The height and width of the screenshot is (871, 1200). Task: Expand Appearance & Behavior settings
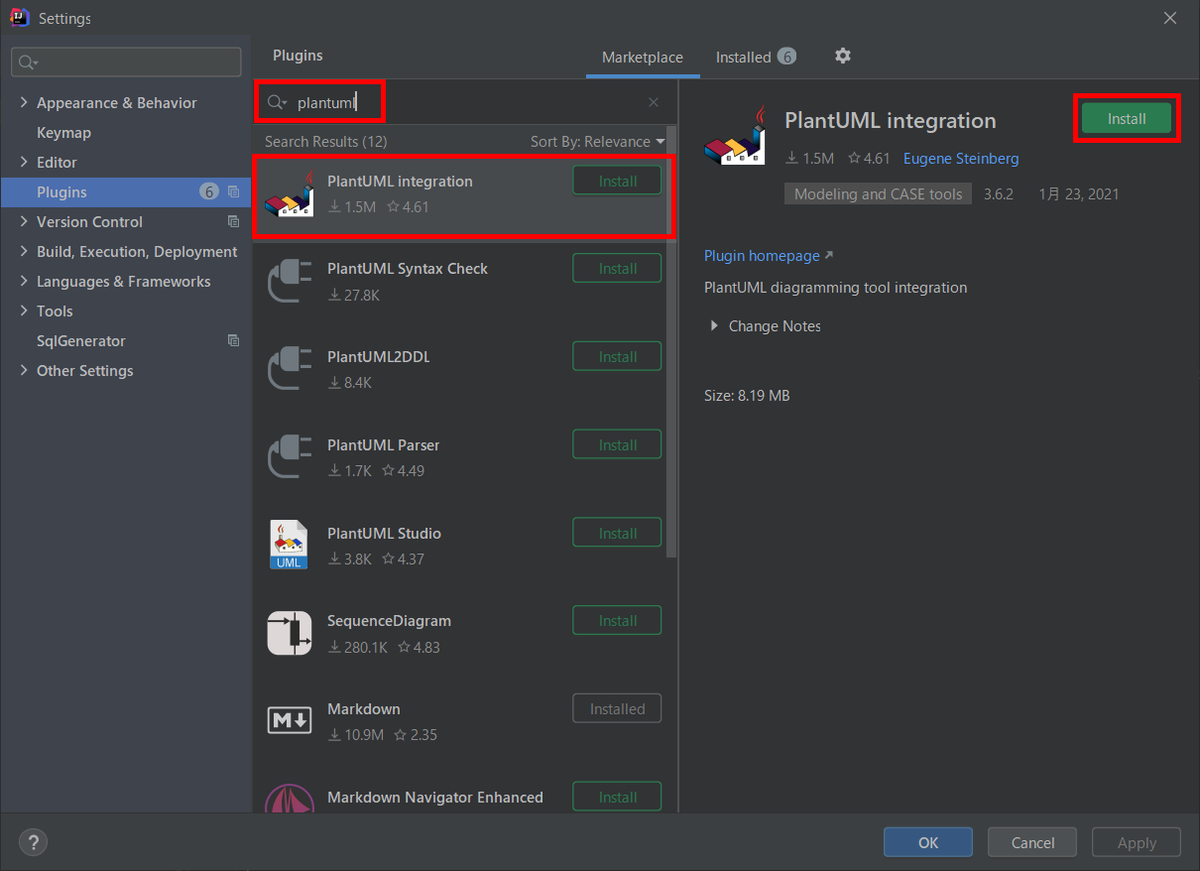pos(24,103)
